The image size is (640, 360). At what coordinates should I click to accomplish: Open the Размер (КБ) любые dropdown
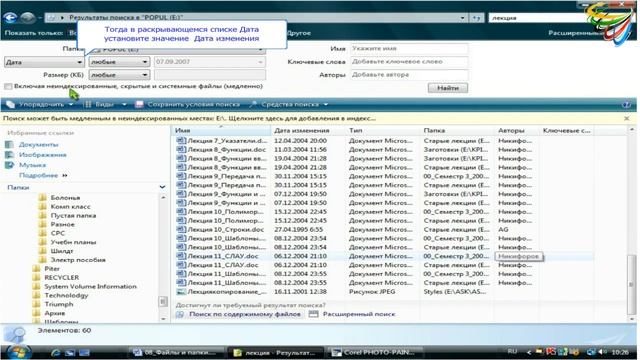tap(119, 75)
